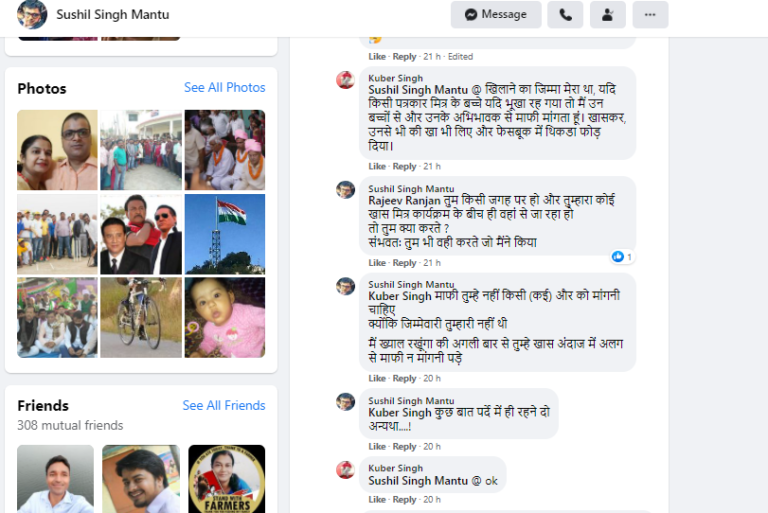This screenshot has width=768, height=513.
Task: Open the three-dots more options menu
Action: click(650, 15)
